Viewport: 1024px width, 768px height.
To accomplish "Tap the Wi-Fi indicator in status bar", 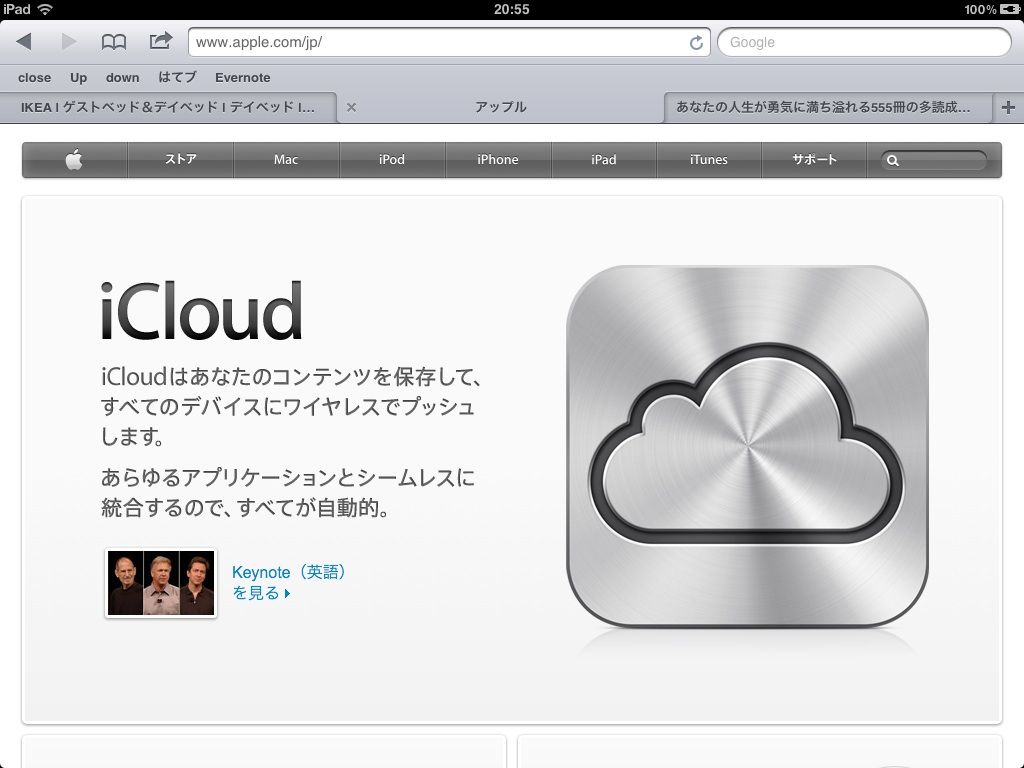I will click(45, 9).
